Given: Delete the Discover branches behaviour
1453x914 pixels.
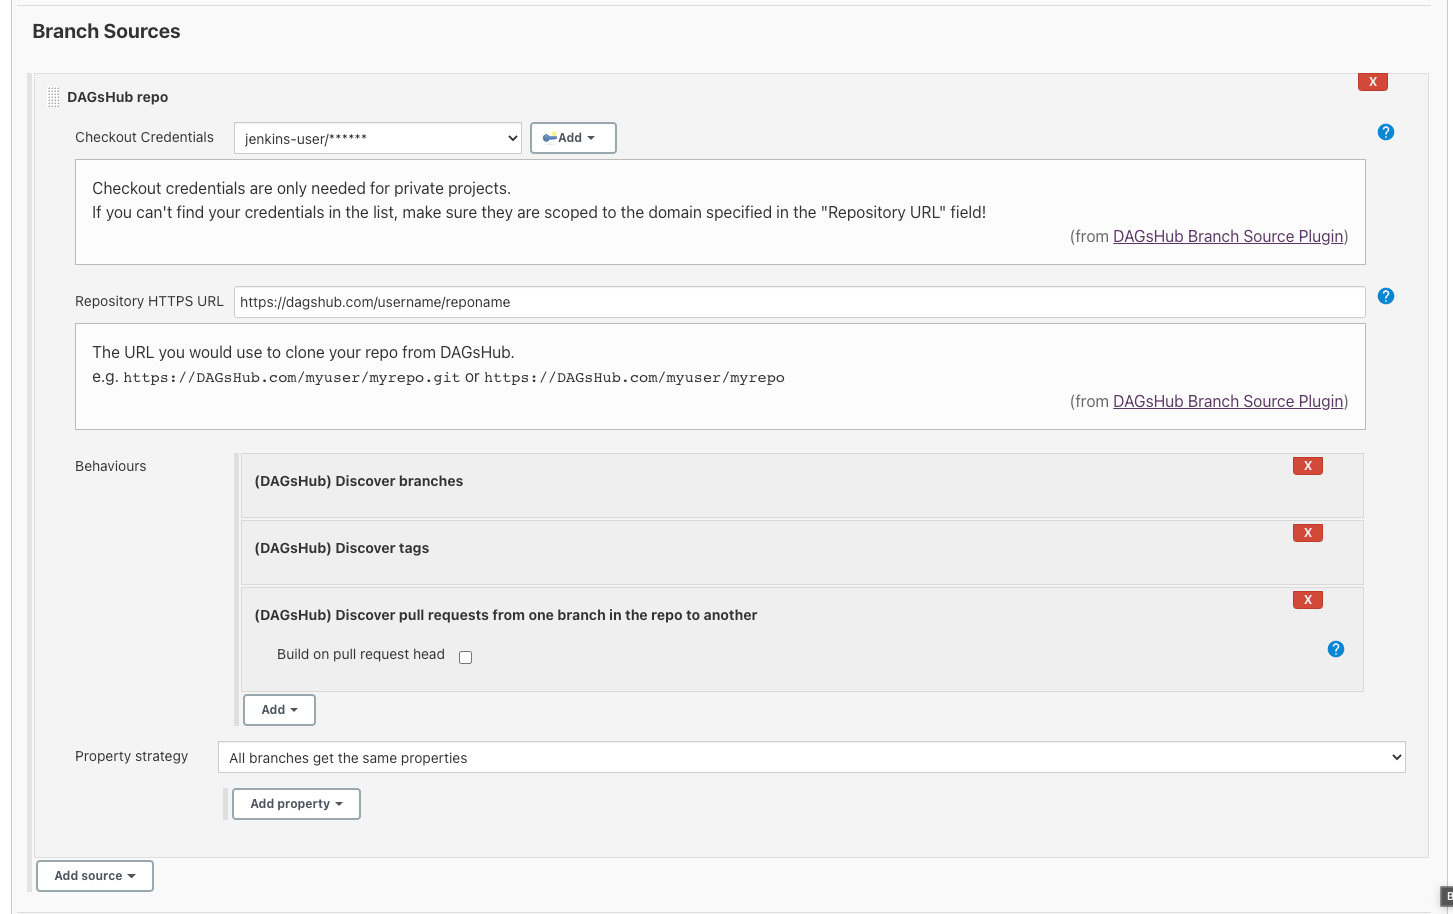Looking at the screenshot, I should coord(1307,465).
